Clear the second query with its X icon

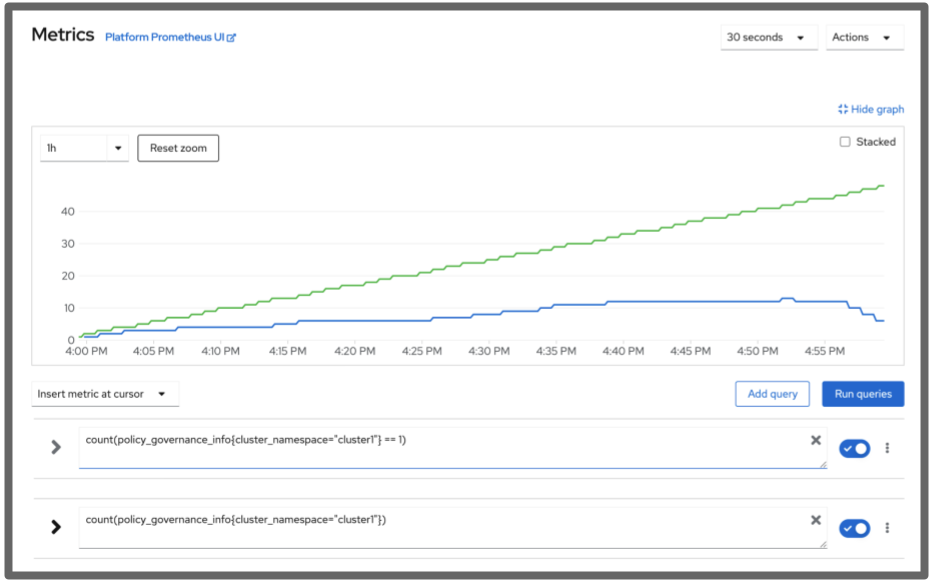tap(815, 520)
